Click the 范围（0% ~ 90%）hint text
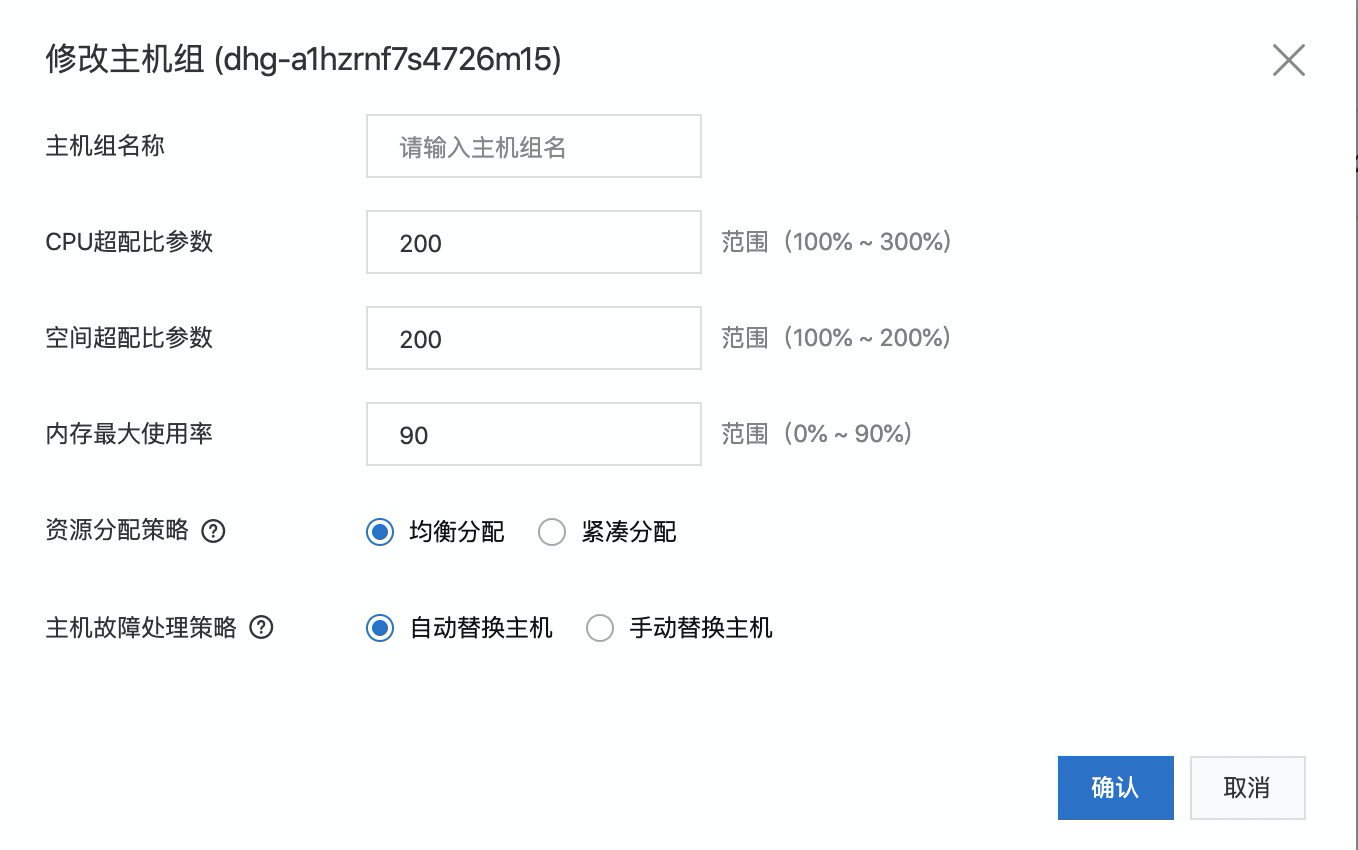Screen dimensions: 1358x850 point(817,434)
